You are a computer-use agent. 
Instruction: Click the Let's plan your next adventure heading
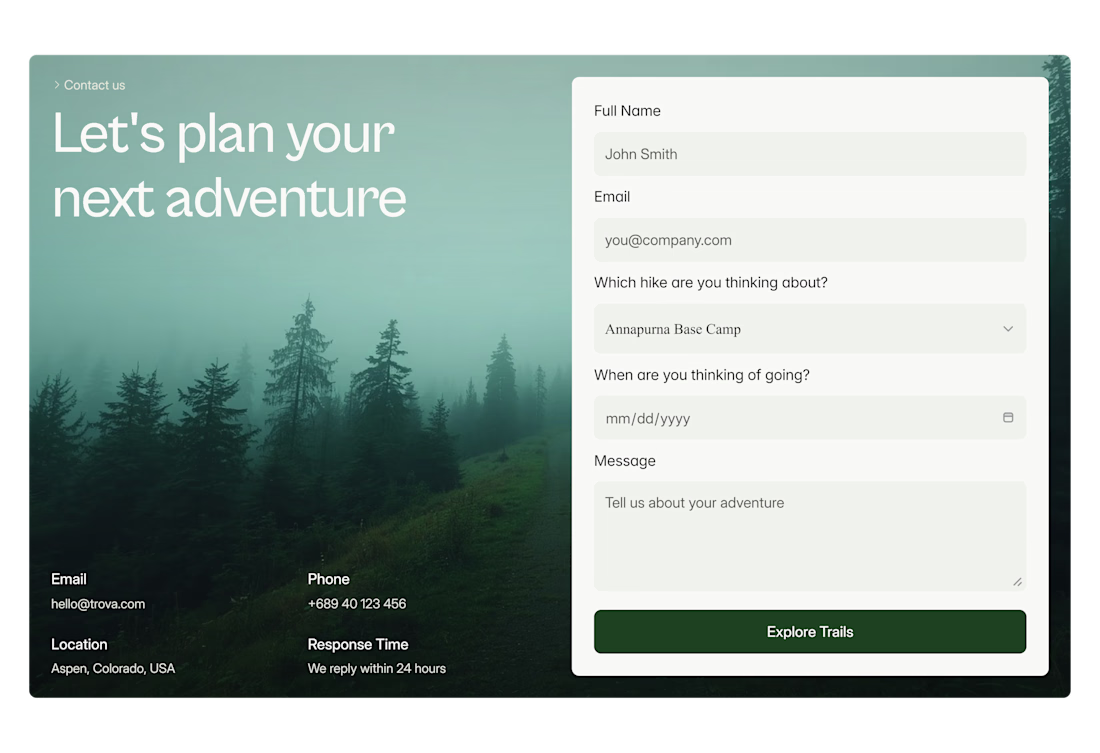(229, 166)
